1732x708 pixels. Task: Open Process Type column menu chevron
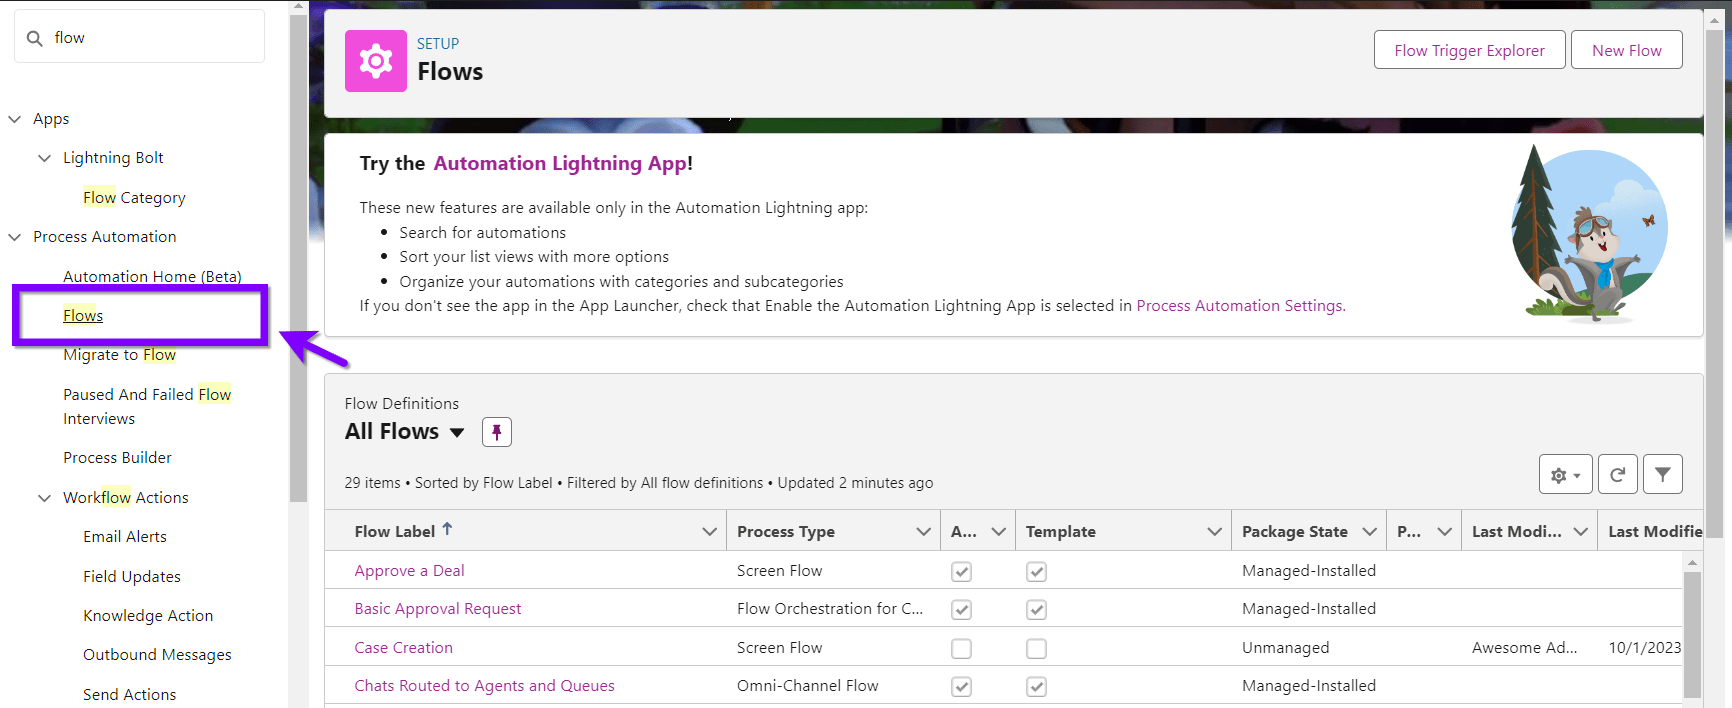coord(923,532)
